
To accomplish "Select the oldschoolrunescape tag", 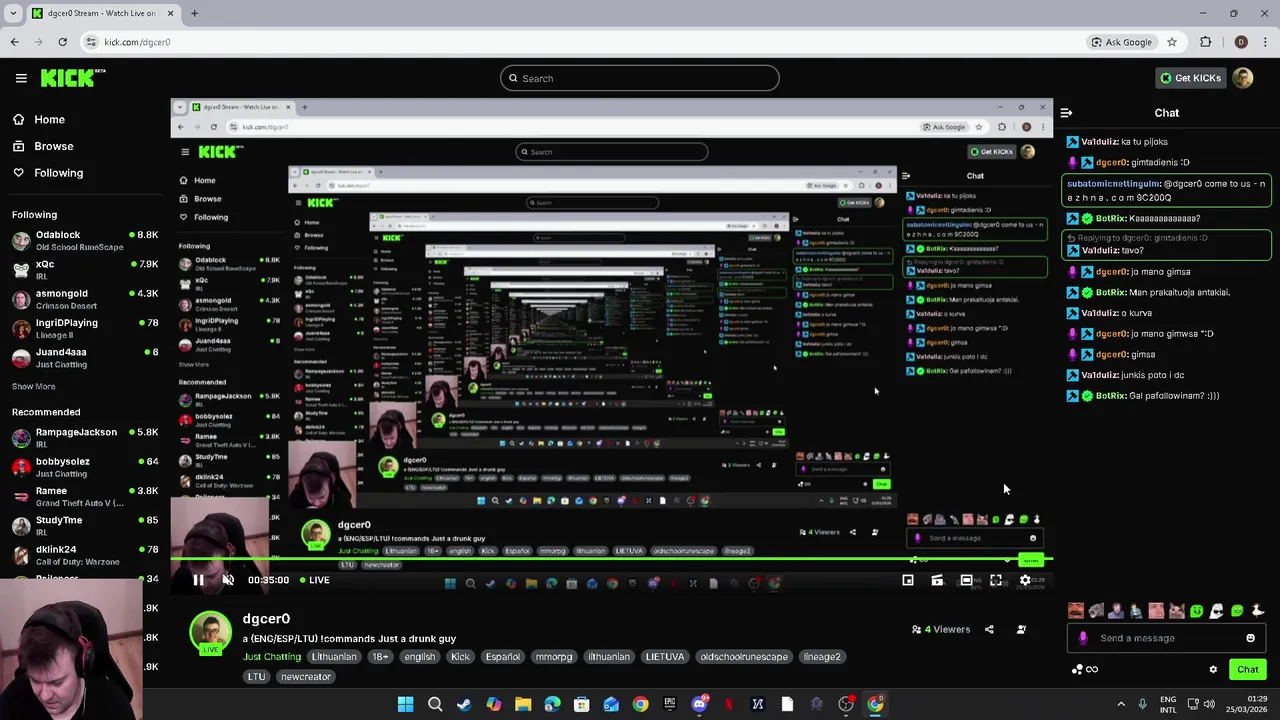I will point(744,657).
